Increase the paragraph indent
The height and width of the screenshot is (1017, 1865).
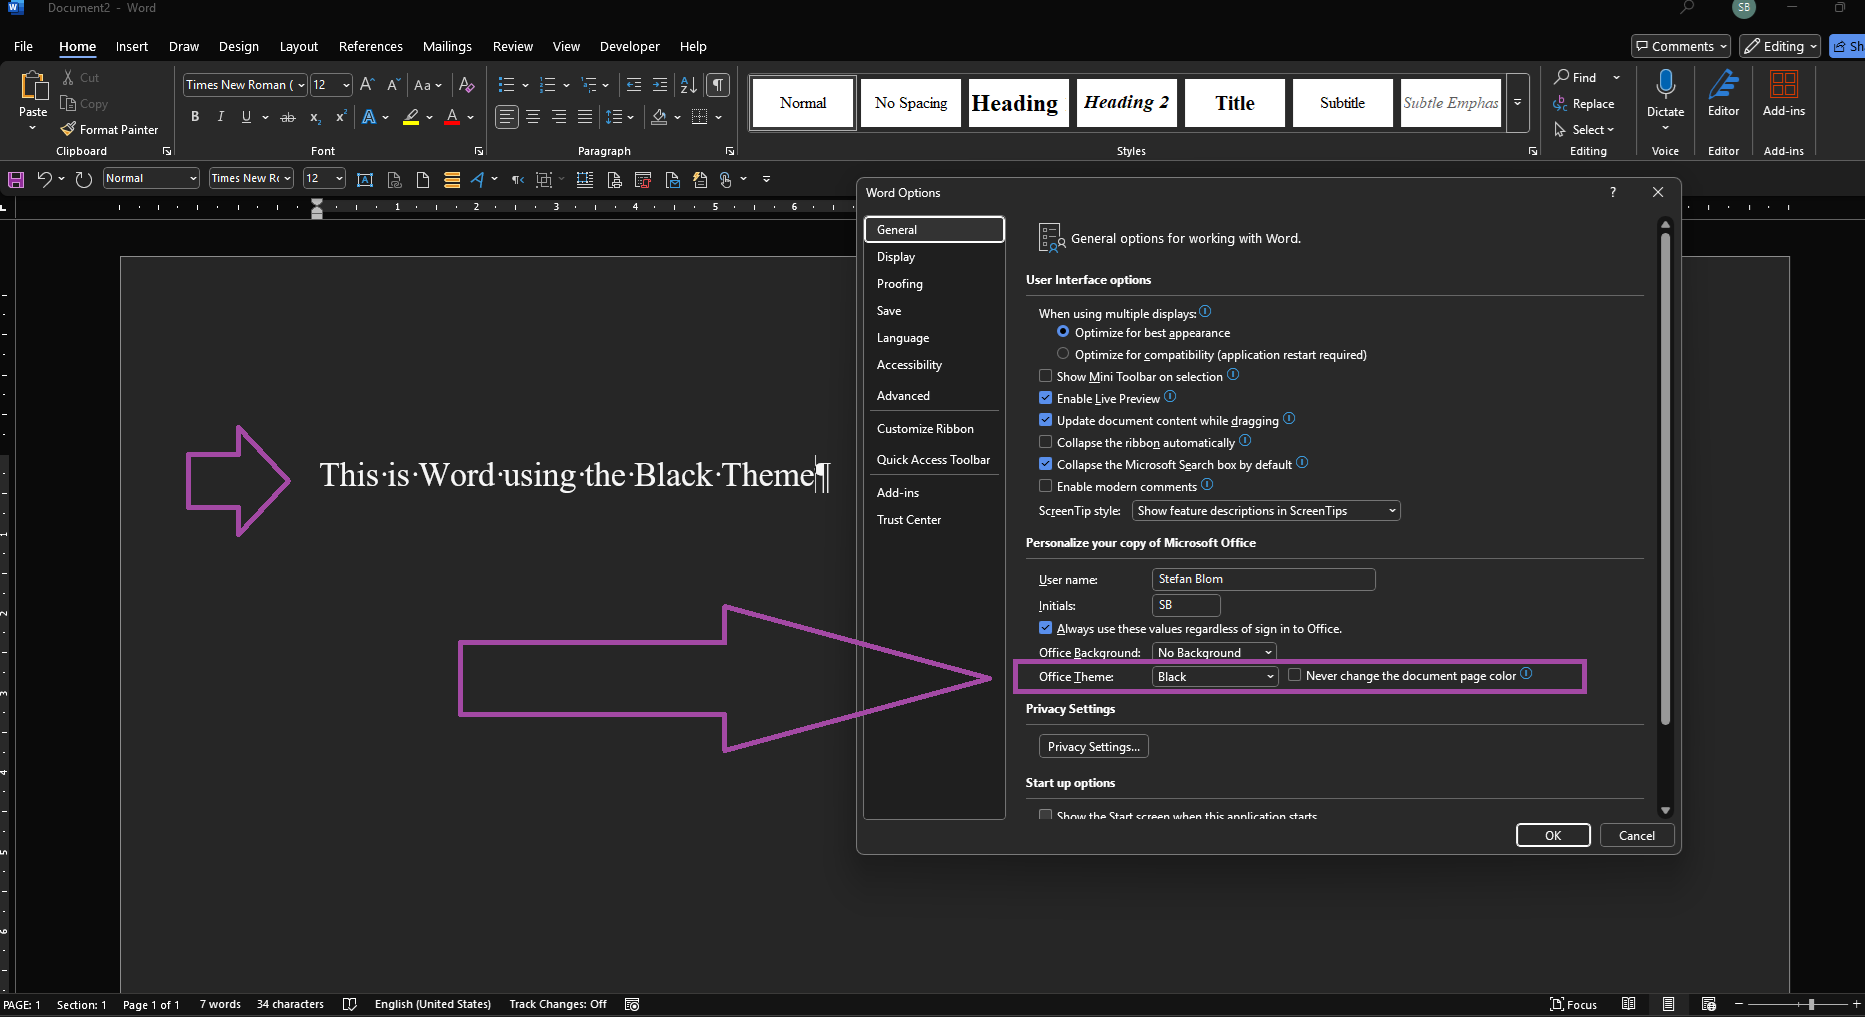pyautogui.click(x=660, y=85)
